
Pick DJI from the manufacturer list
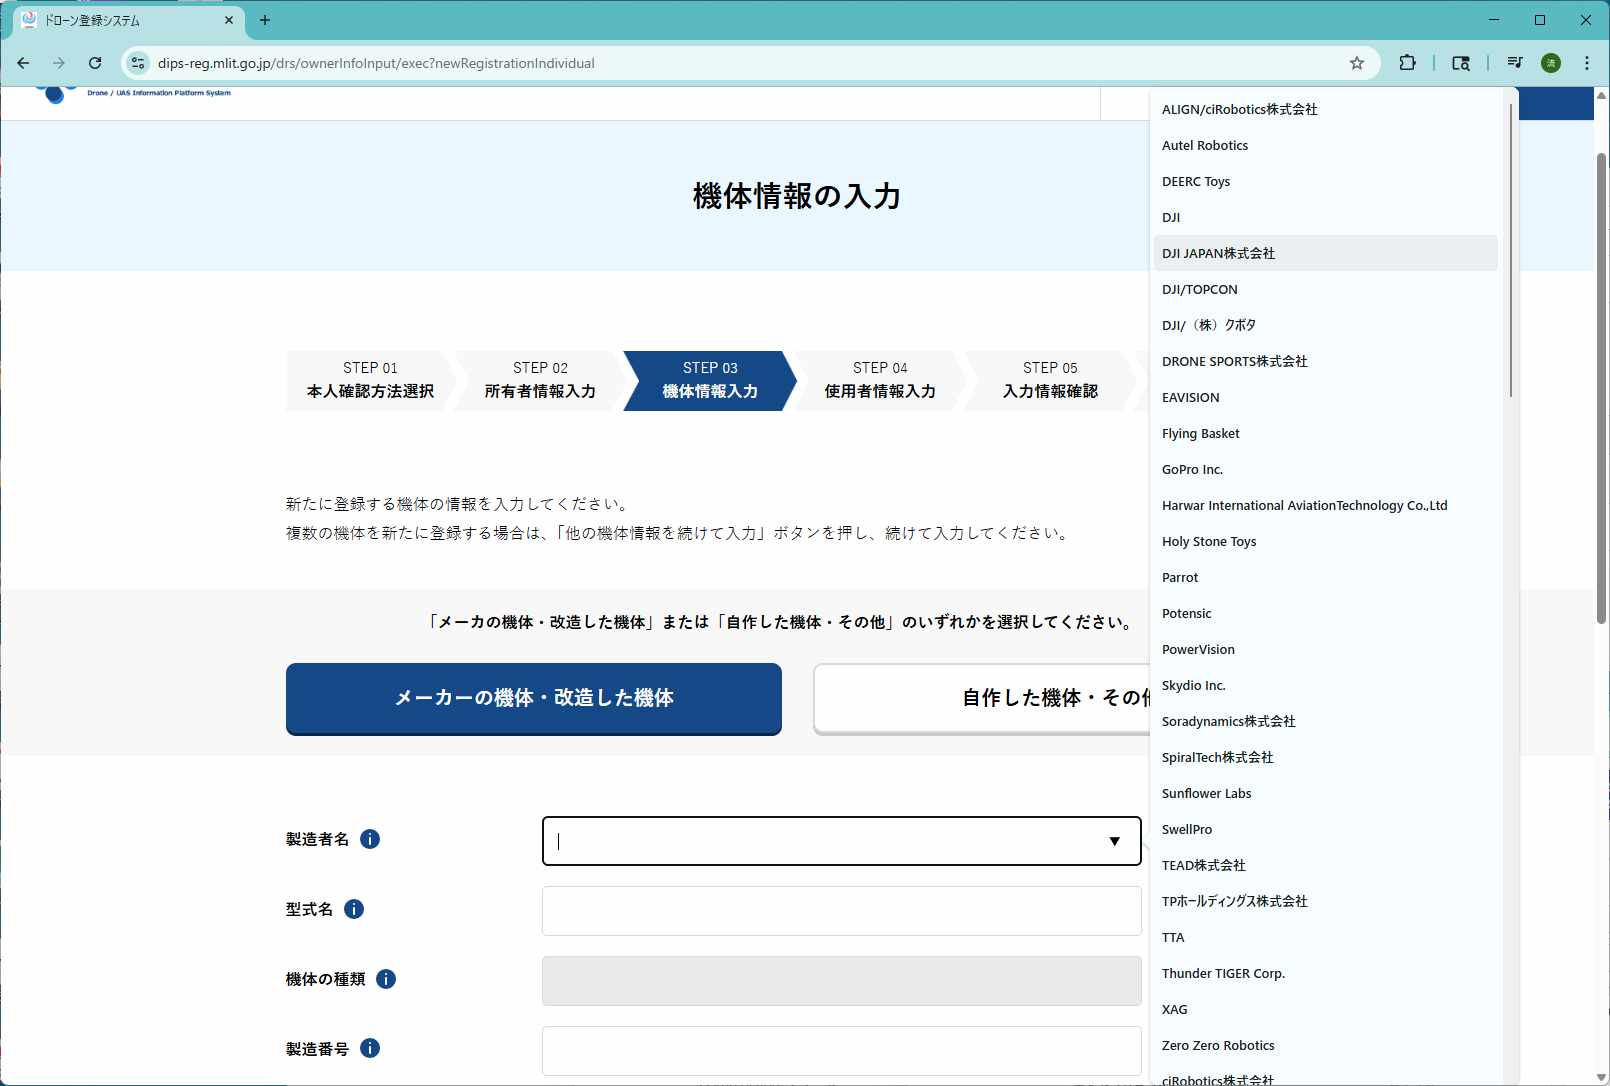coord(1326,217)
